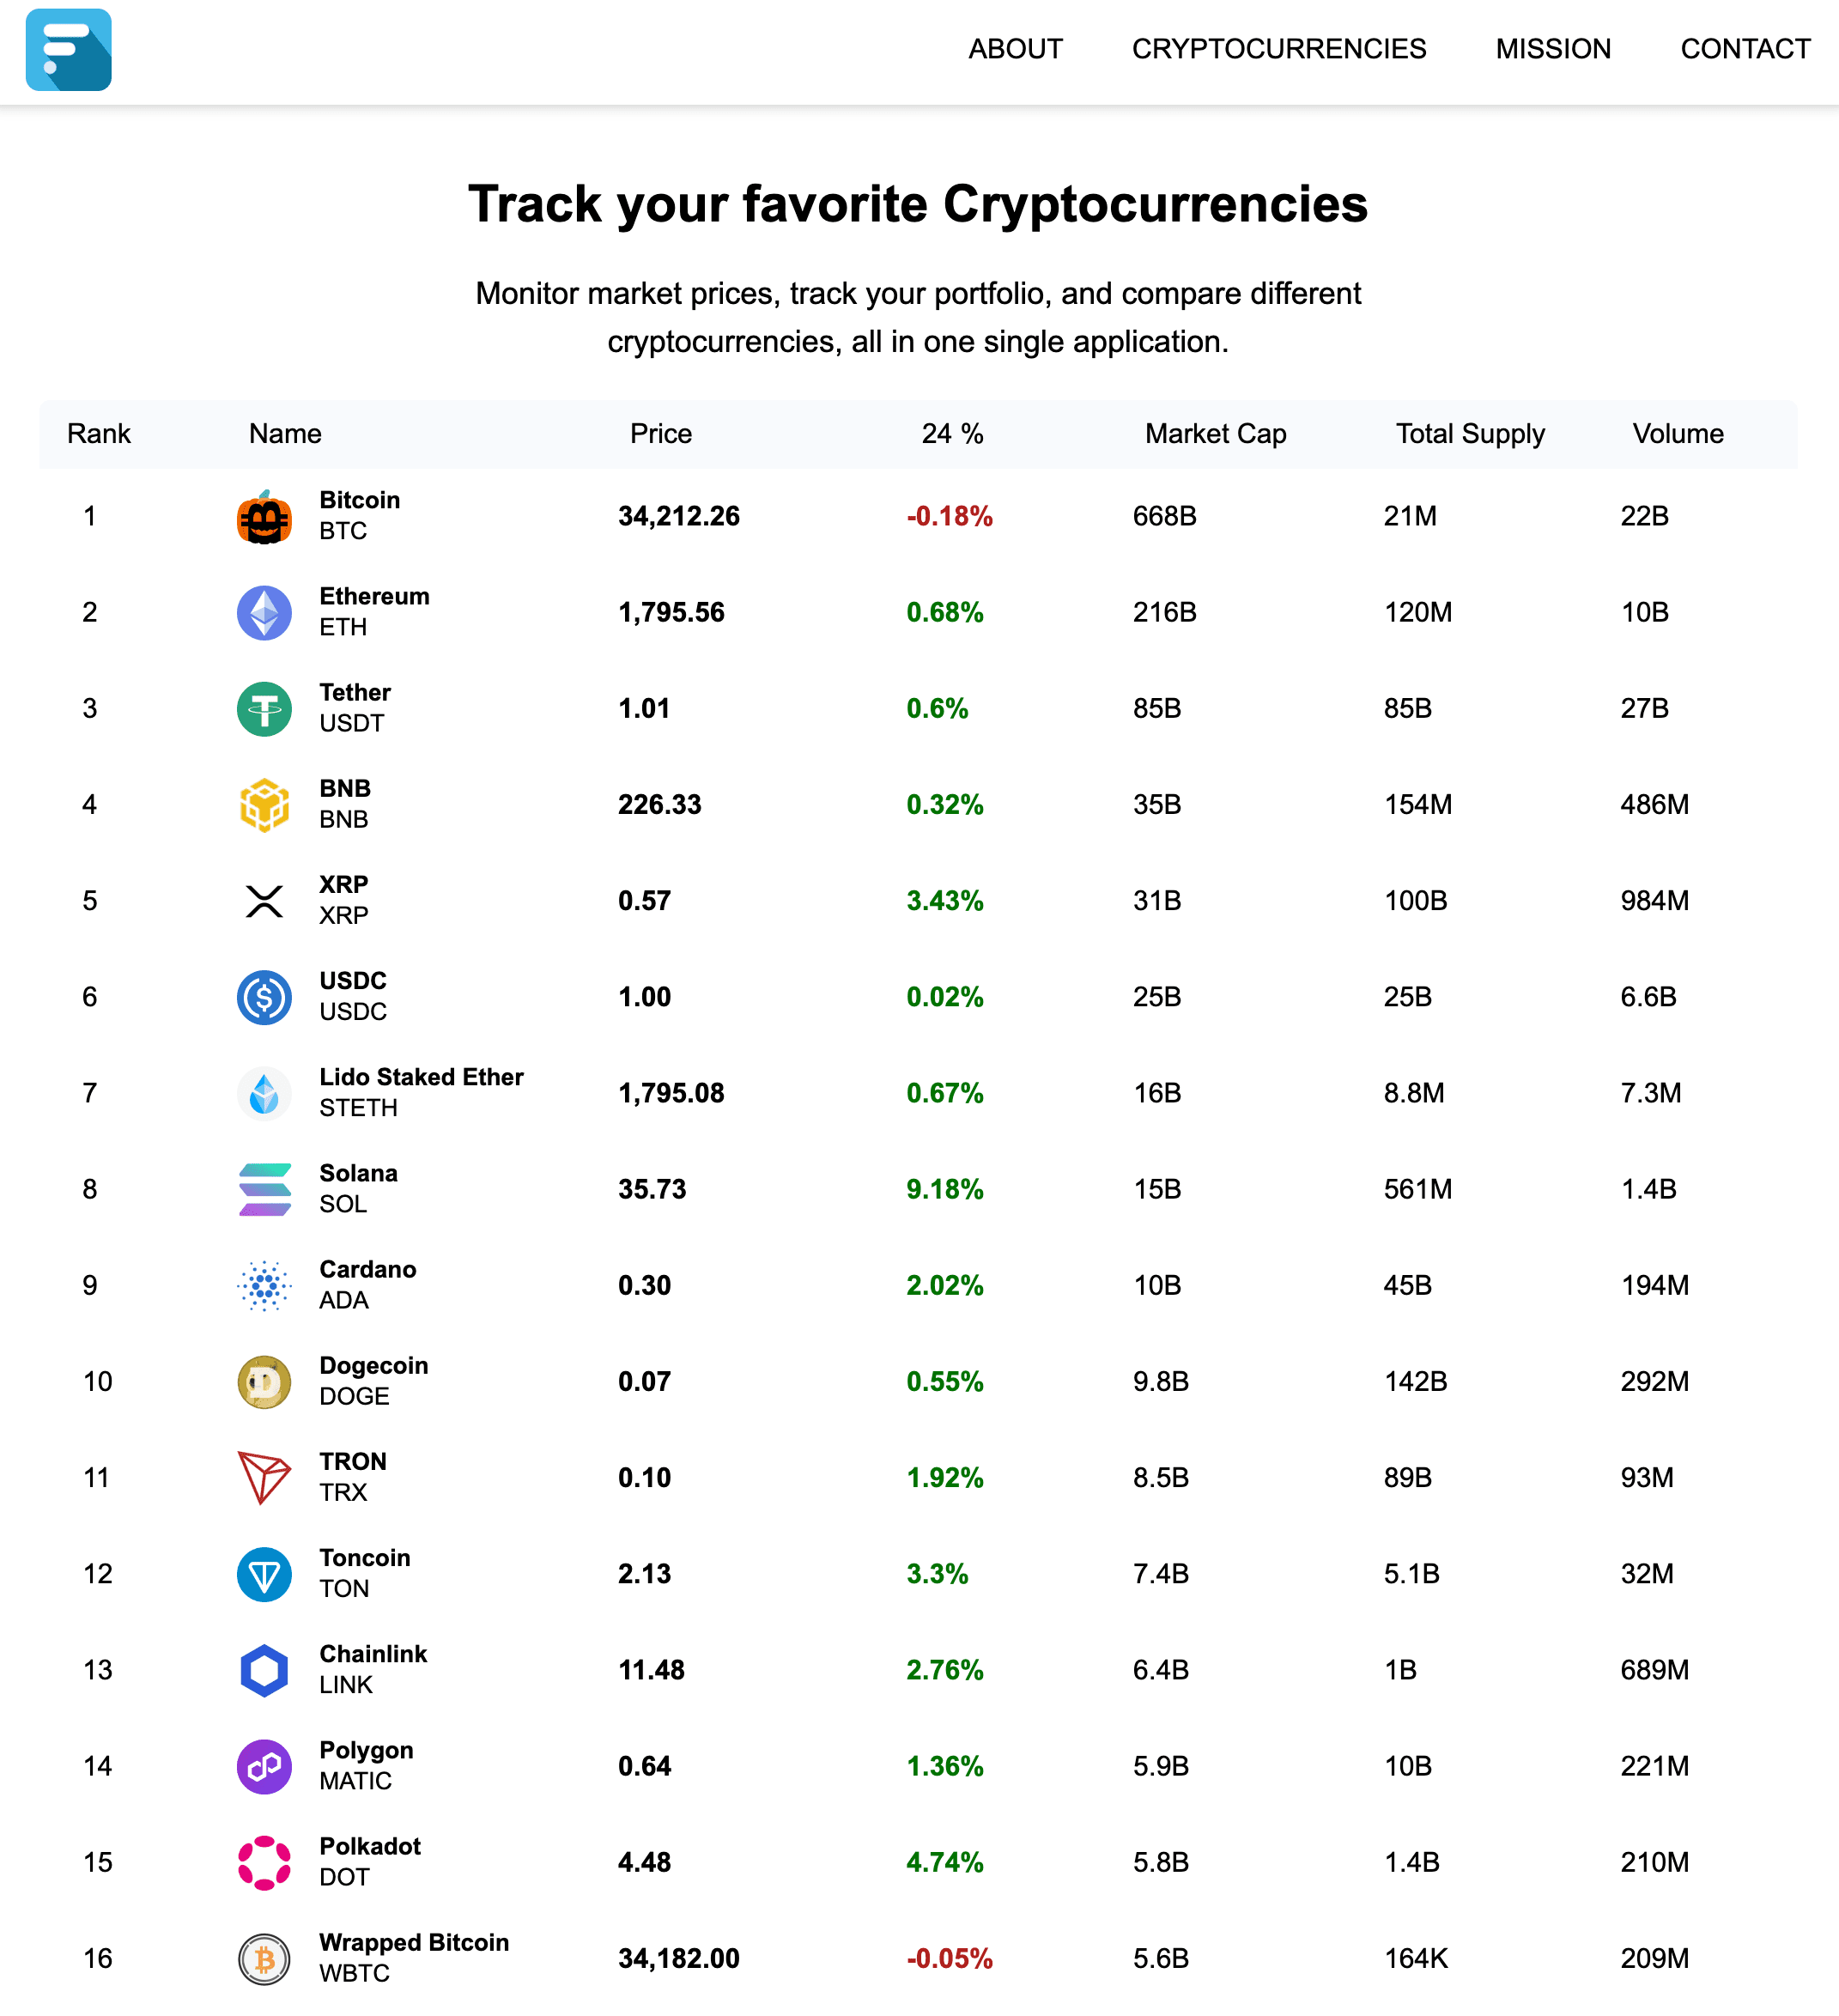
Task: Open the MISSION page
Action: point(1553,48)
